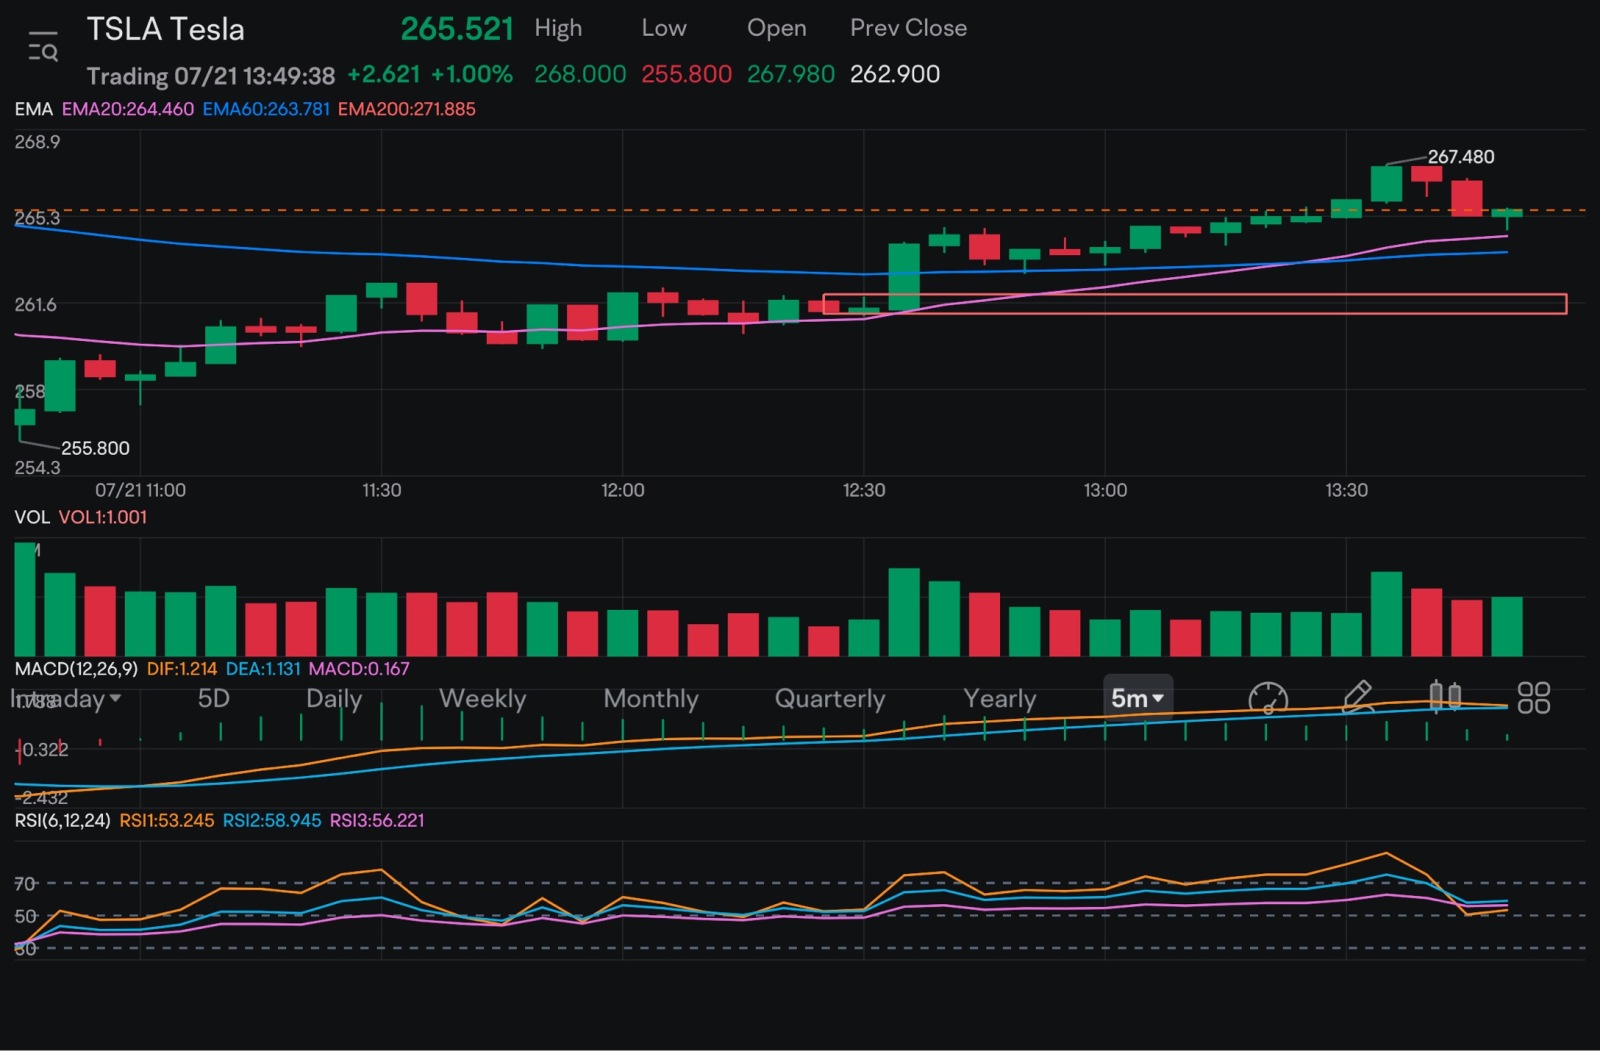The image size is (1600, 1051).
Task: Click the VOL indicator label
Action: (32, 517)
